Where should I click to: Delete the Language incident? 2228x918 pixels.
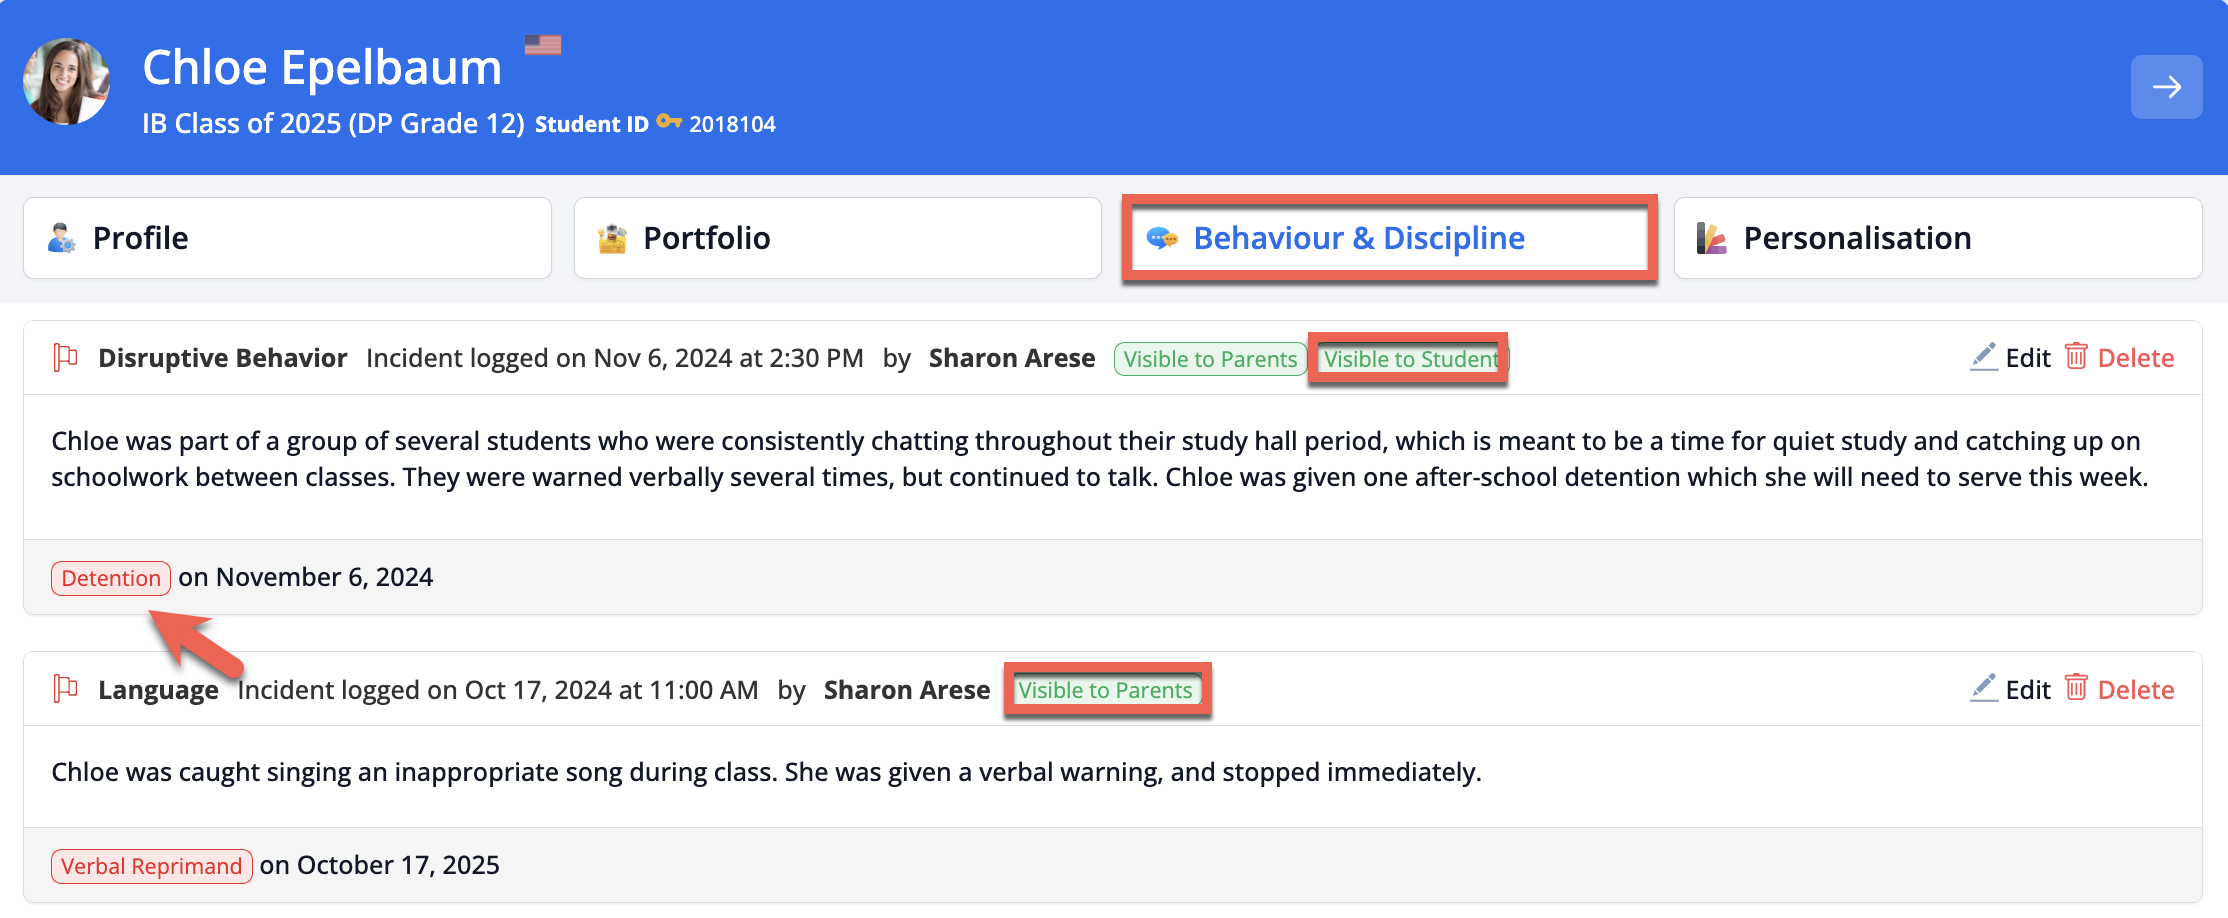pos(2135,690)
